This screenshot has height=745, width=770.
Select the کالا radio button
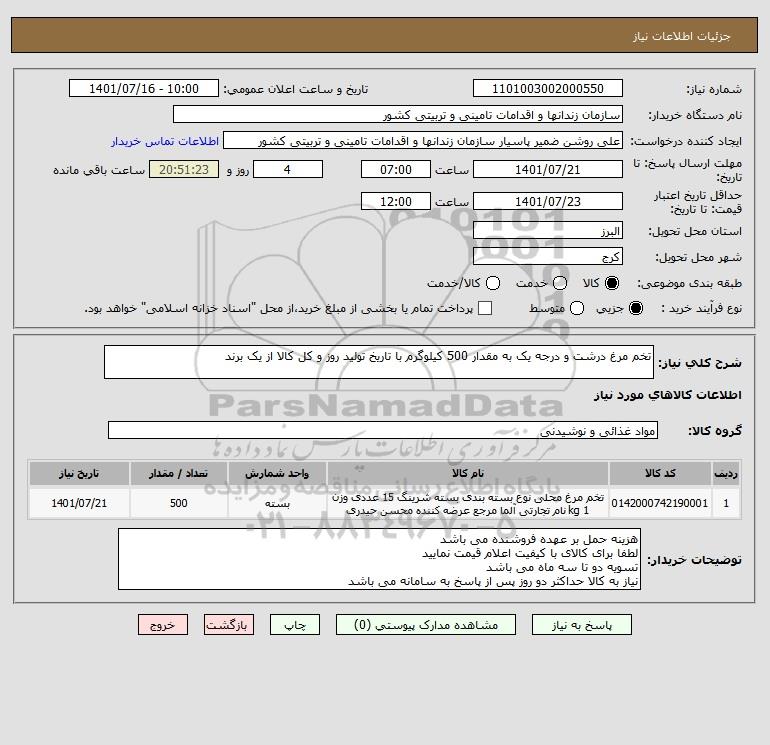pyautogui.click(x=612, y=283)
